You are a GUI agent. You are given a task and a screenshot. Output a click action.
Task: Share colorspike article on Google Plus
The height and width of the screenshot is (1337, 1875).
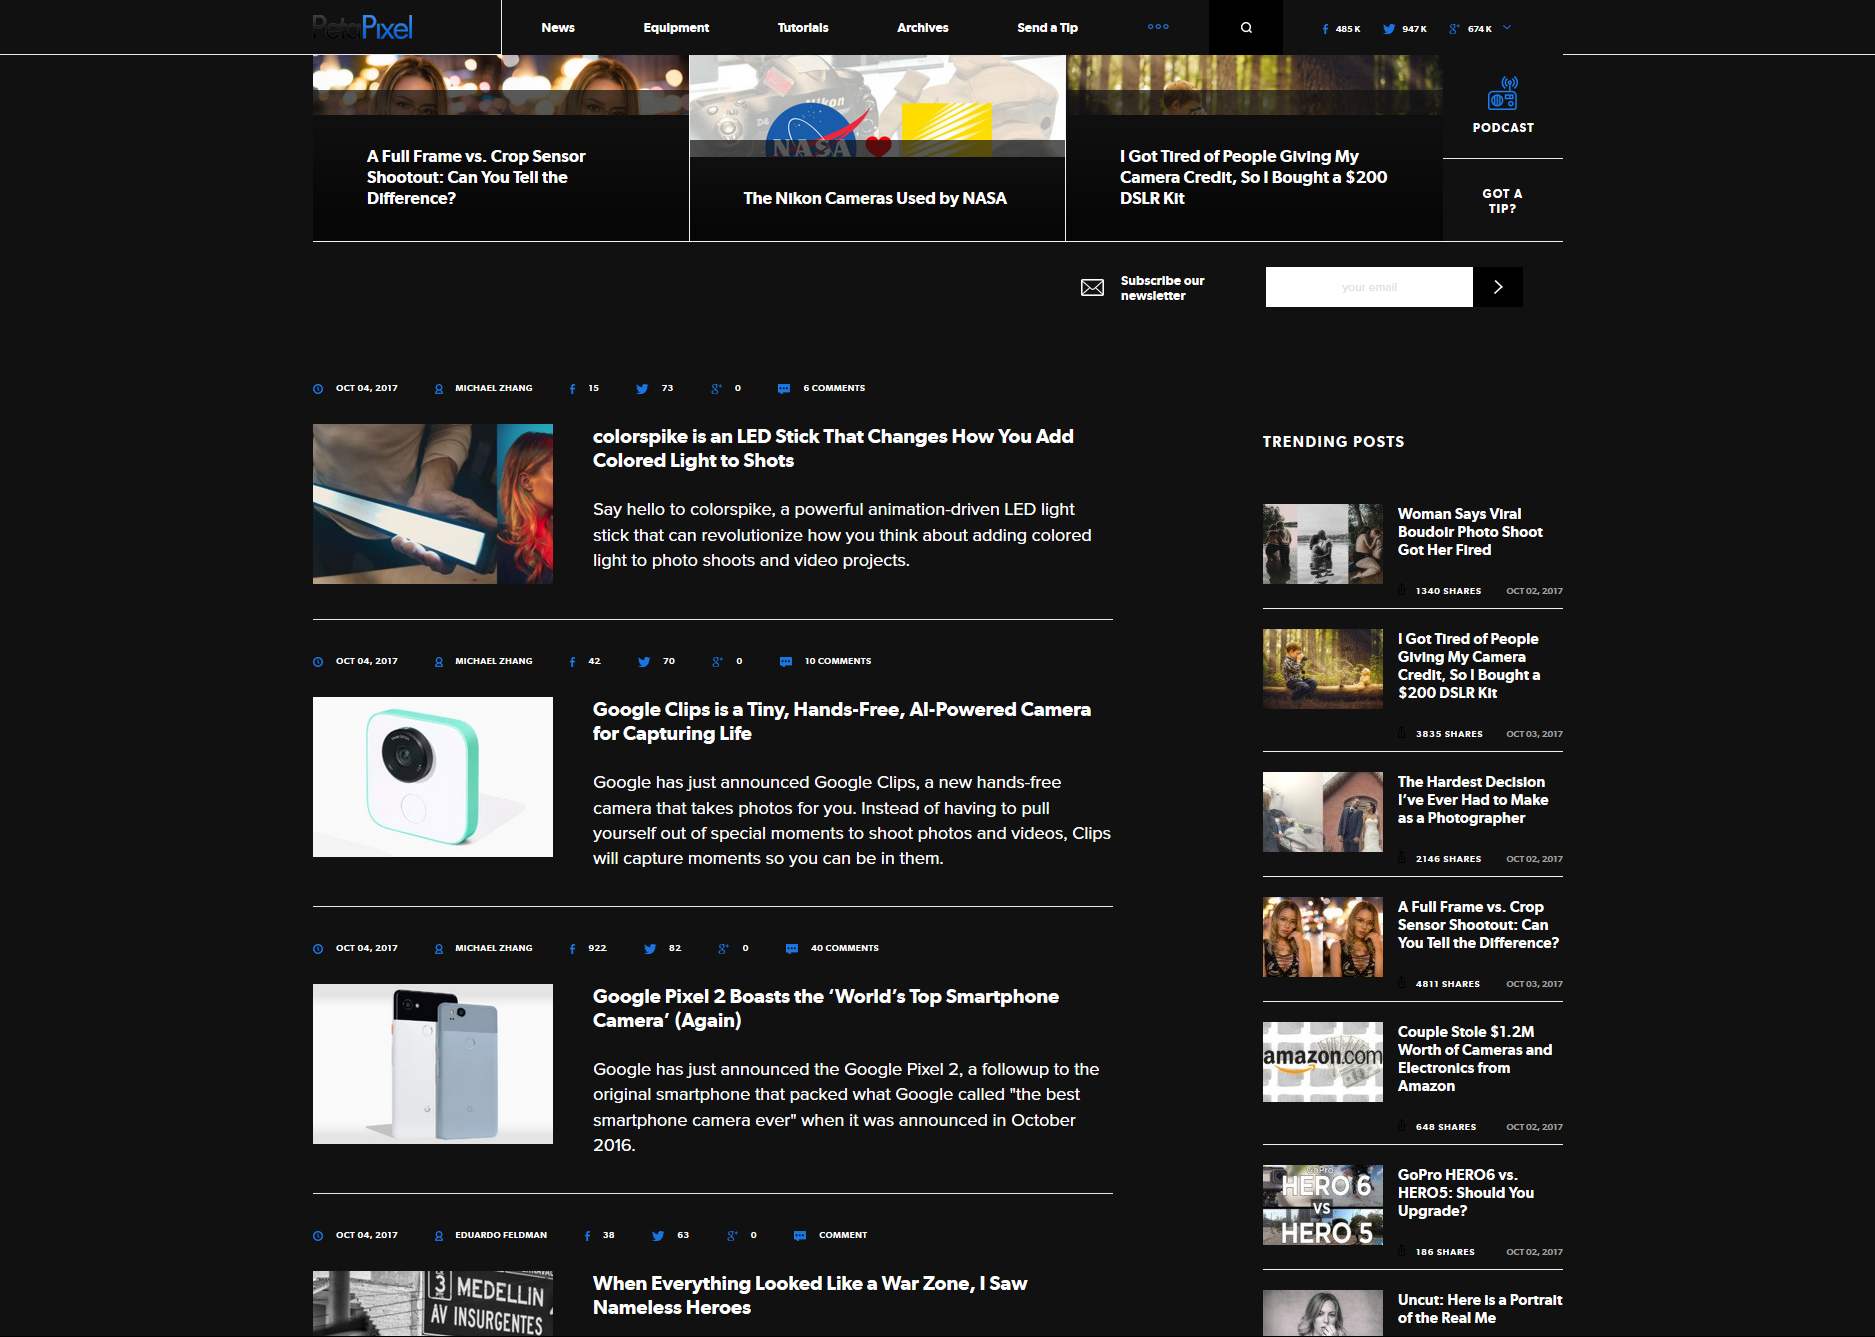pos(716,388)
